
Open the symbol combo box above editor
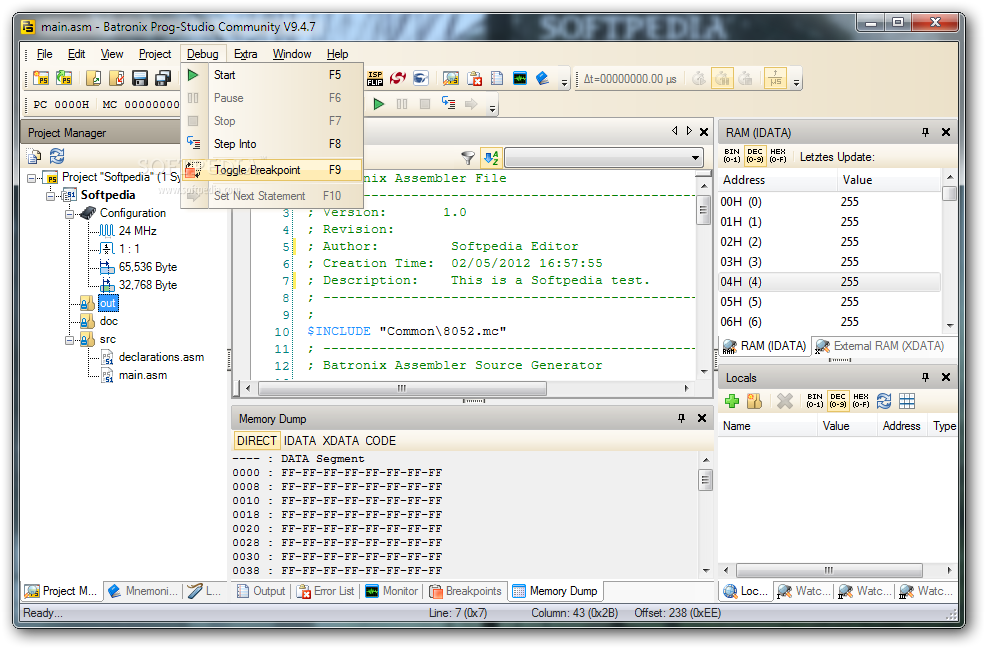point(604,157)
